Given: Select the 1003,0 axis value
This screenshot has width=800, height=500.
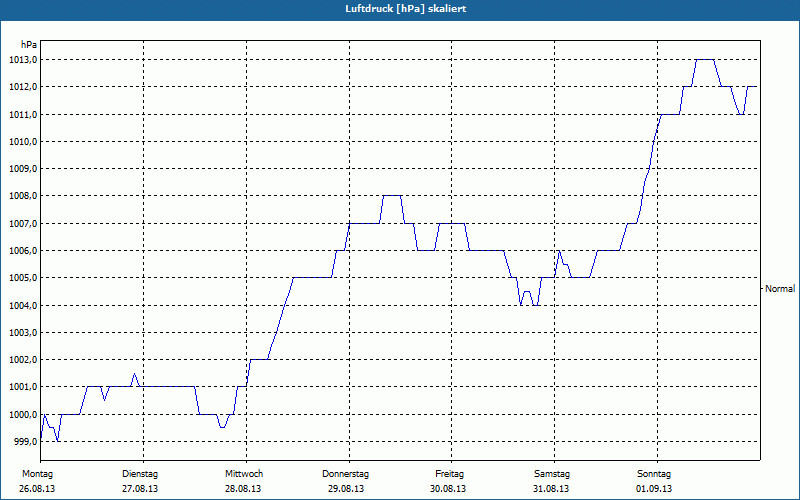Looking at the screenshot, I should [23, 332].
